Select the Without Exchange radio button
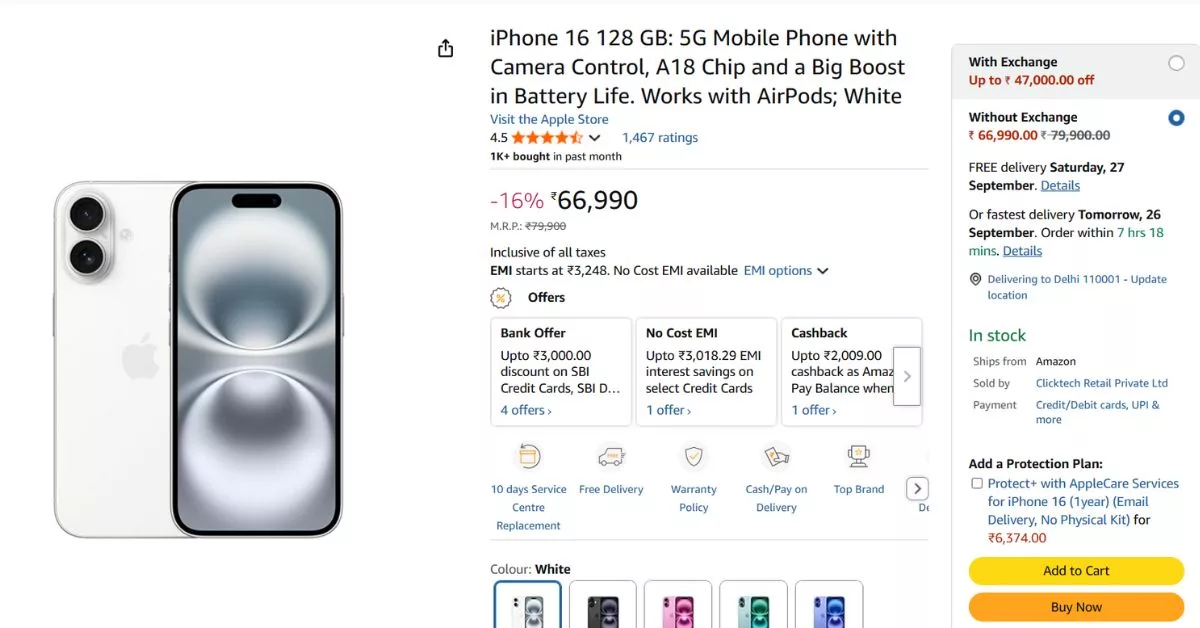Image resolution: width=1200 pixels, height=628 pixels. pos(1176,116)
